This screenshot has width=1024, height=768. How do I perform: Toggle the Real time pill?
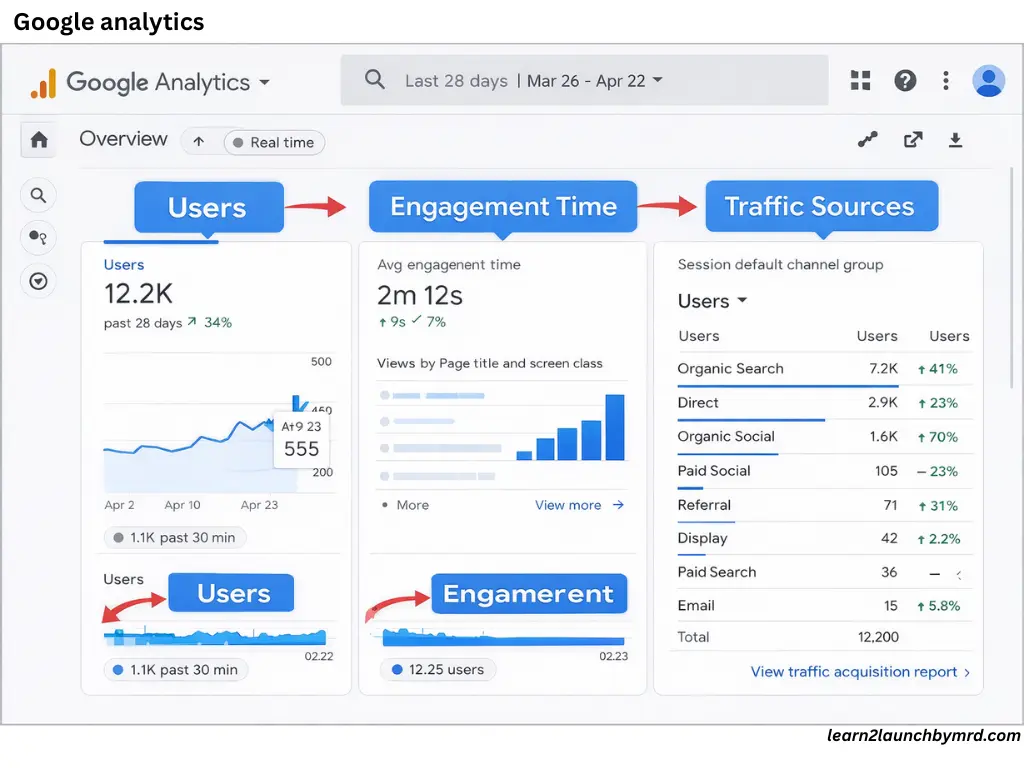point(274,142)
